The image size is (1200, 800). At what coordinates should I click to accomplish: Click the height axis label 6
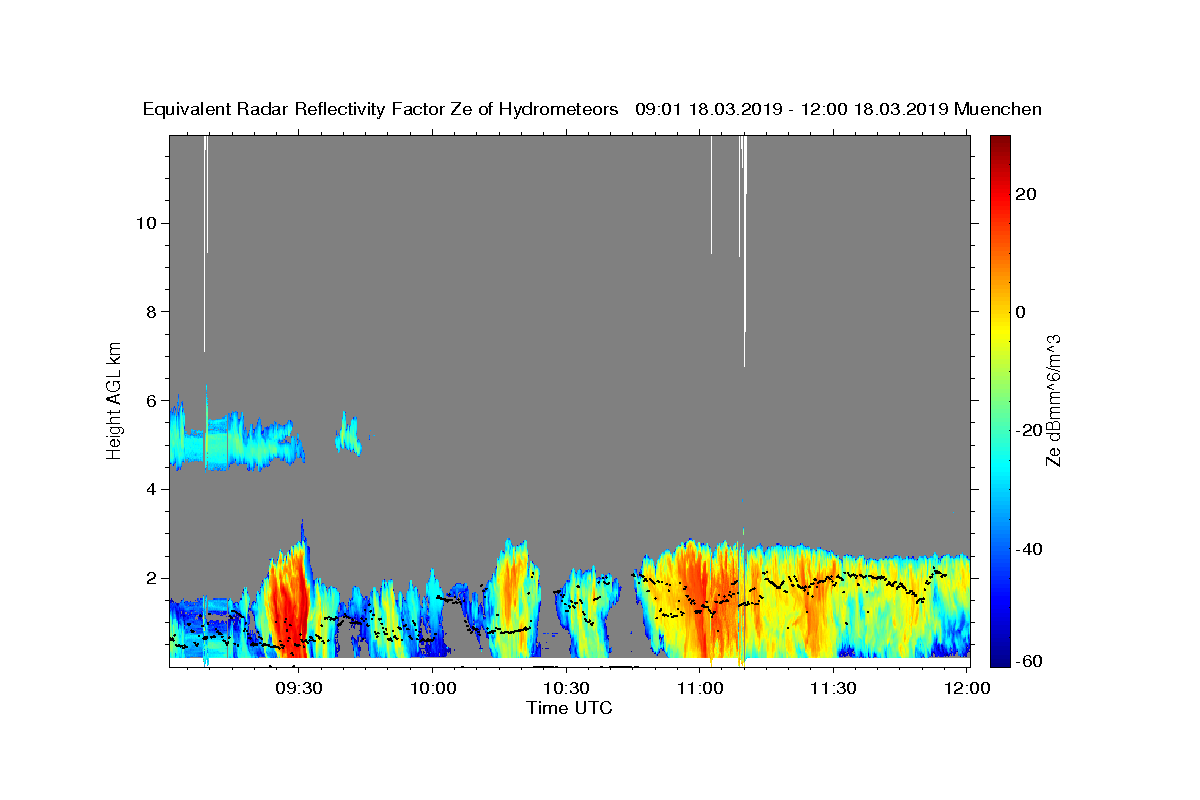point(150,400)
